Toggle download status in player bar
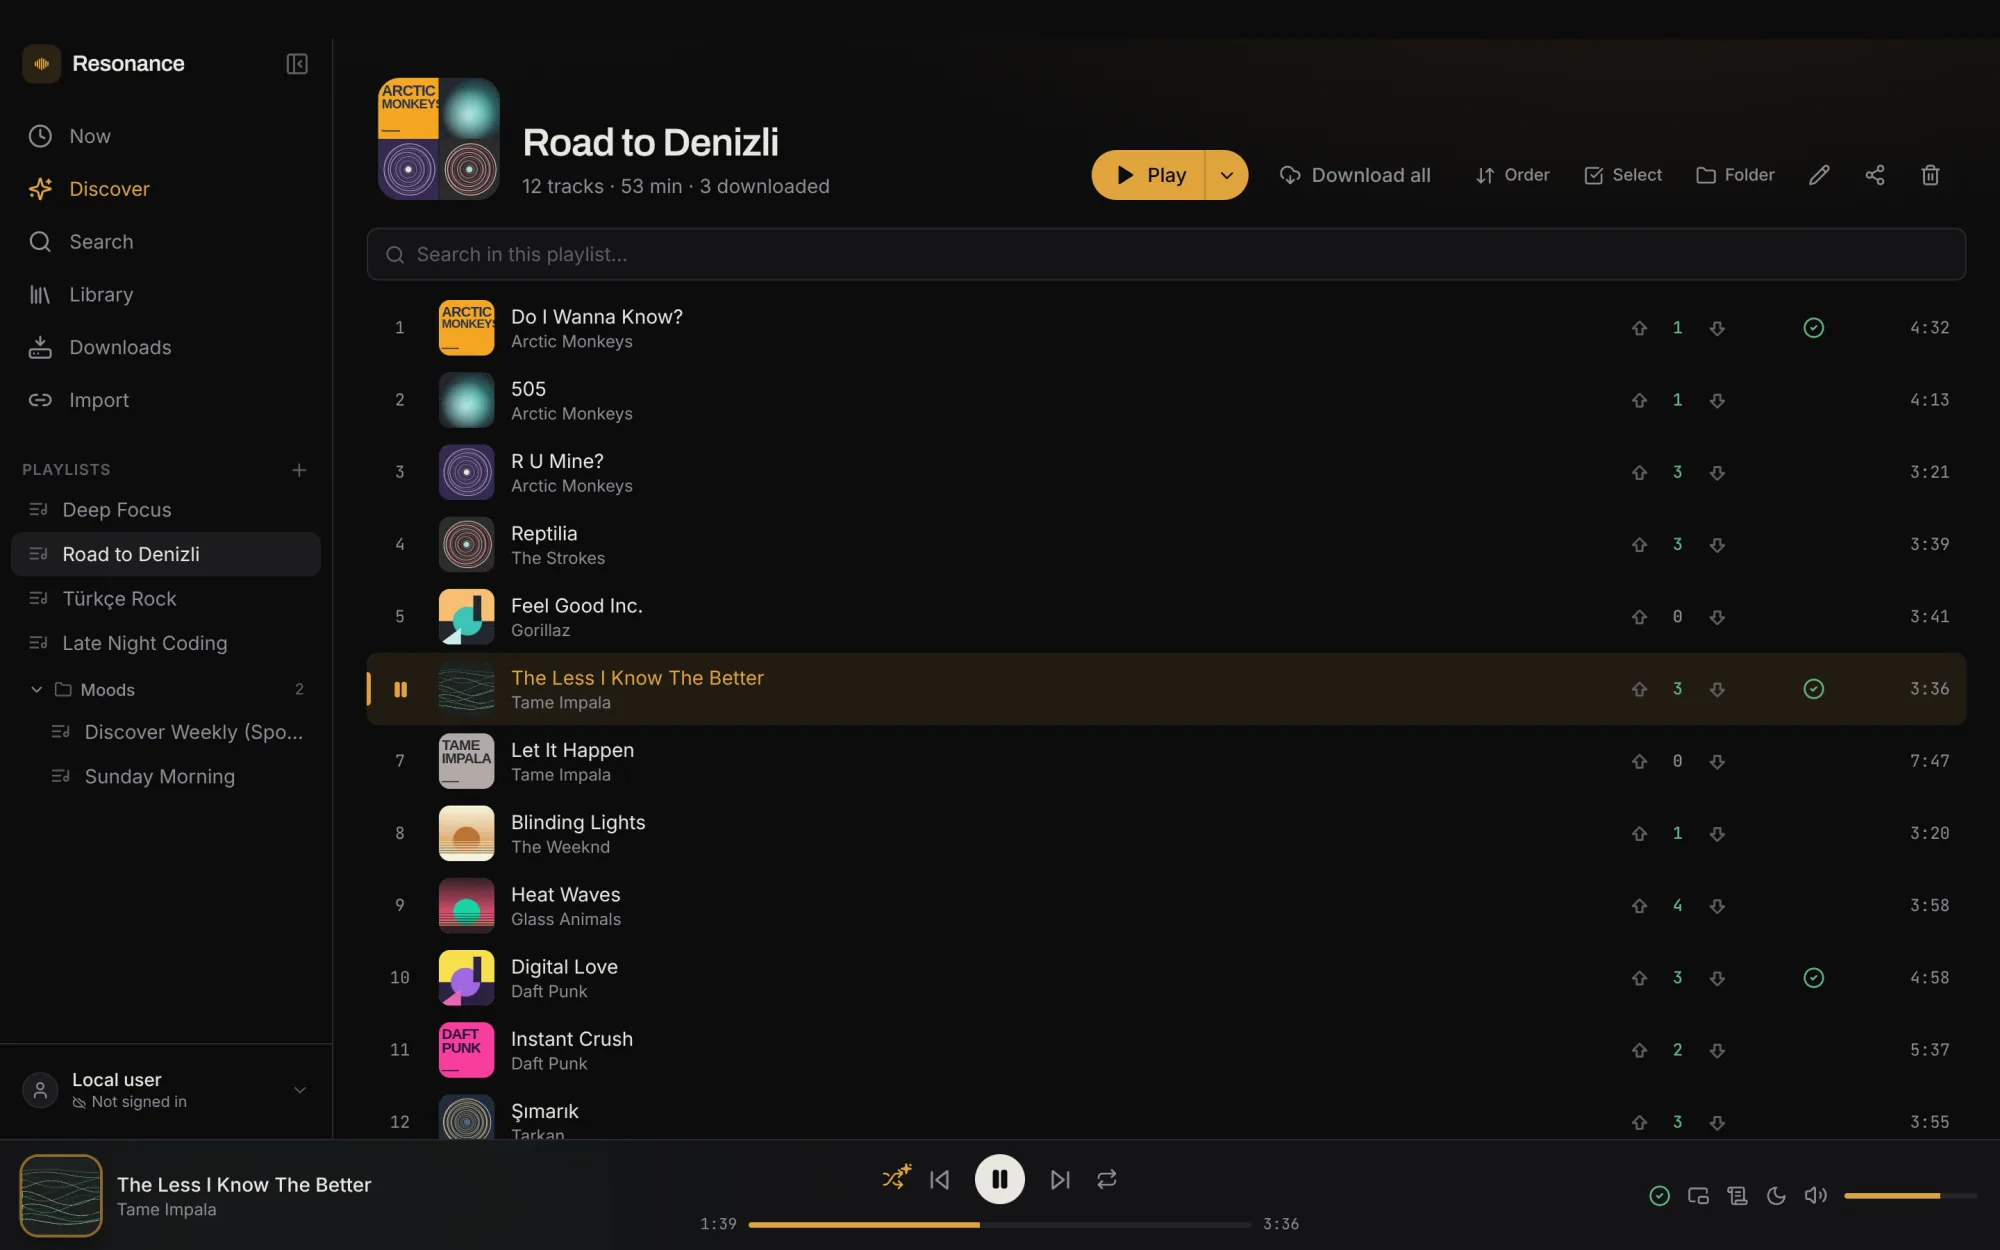The width and height of the screenshot is (2000, 1250). (x=1659, y=1196)
